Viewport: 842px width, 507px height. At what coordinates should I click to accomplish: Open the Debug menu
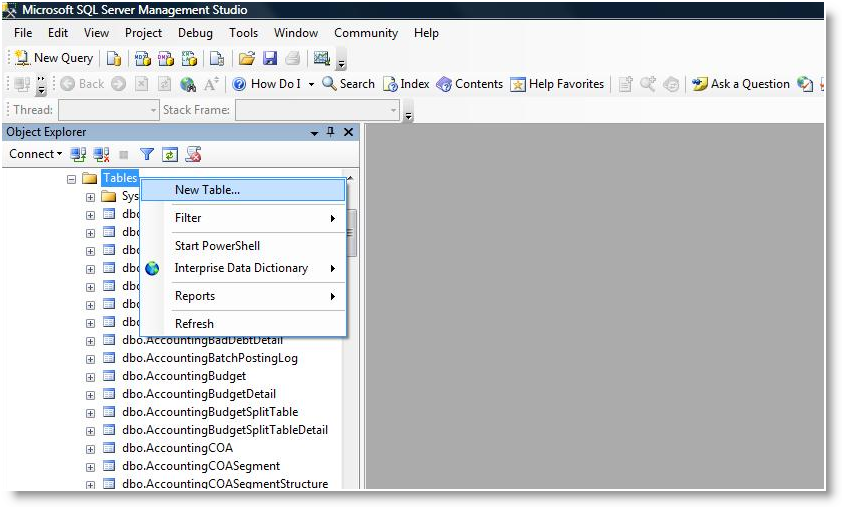pos(195,33)
